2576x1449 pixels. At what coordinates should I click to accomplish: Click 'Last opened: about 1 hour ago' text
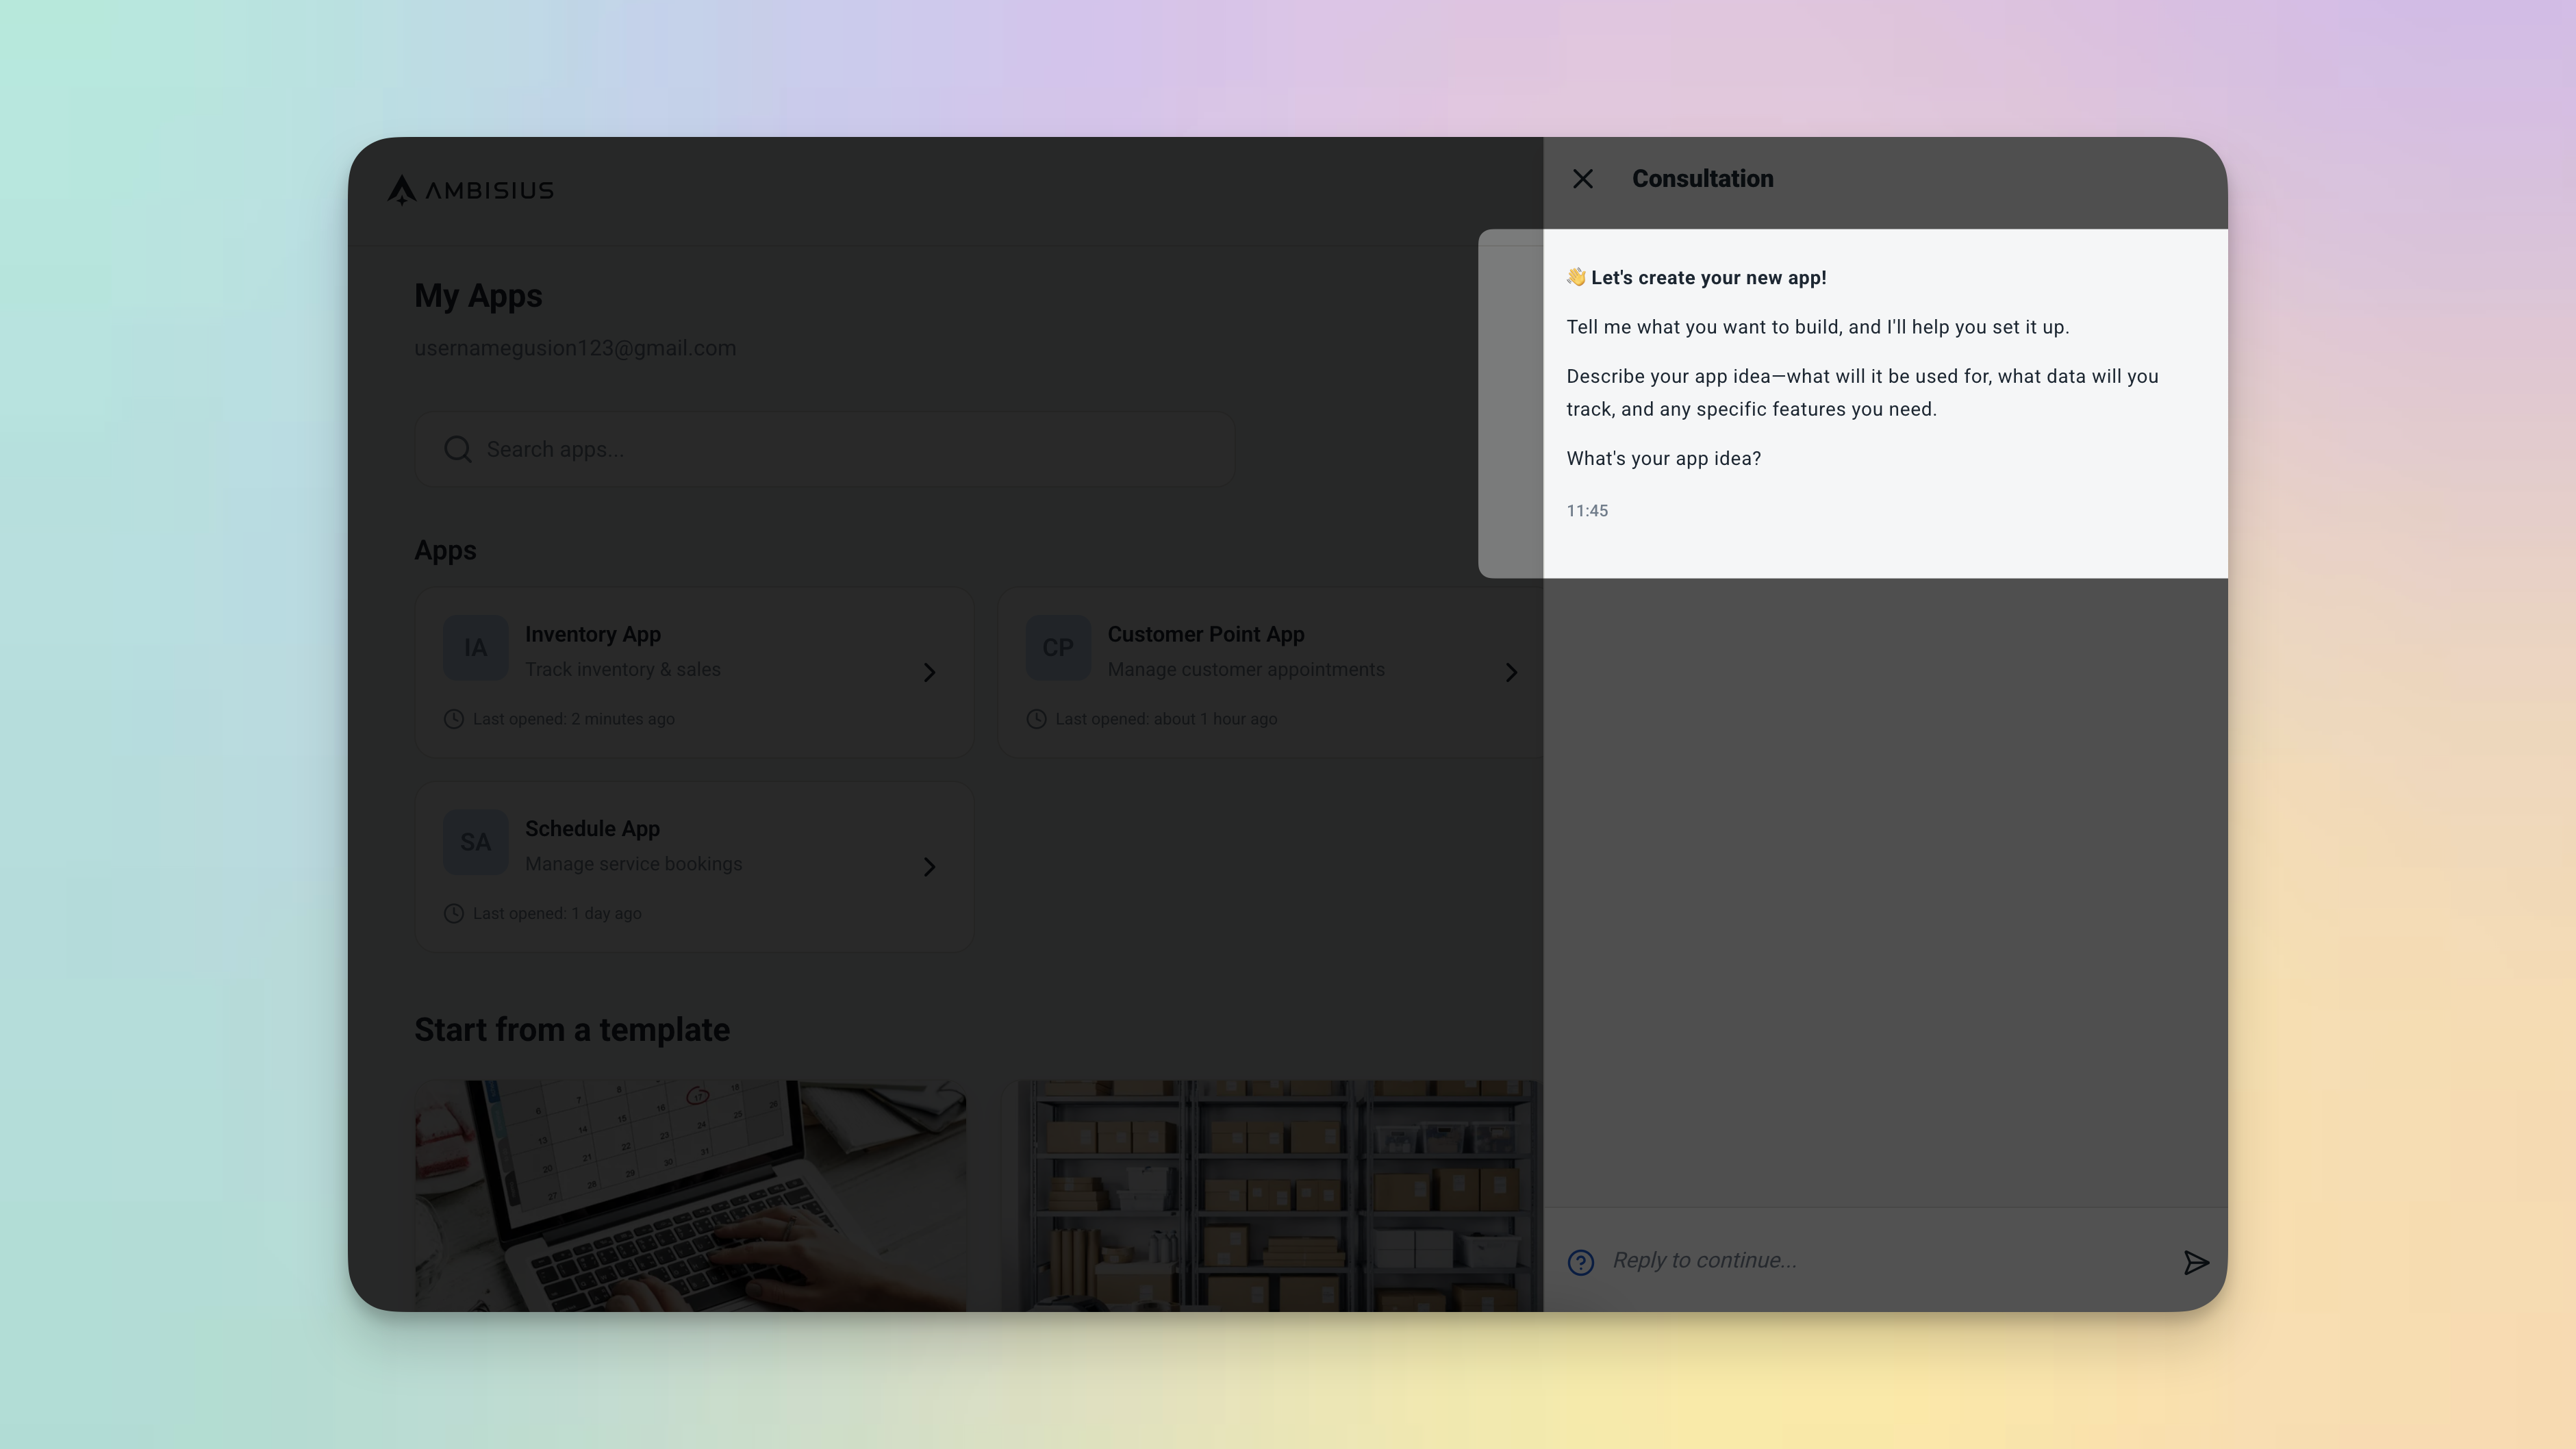(x=1166, y=719)
